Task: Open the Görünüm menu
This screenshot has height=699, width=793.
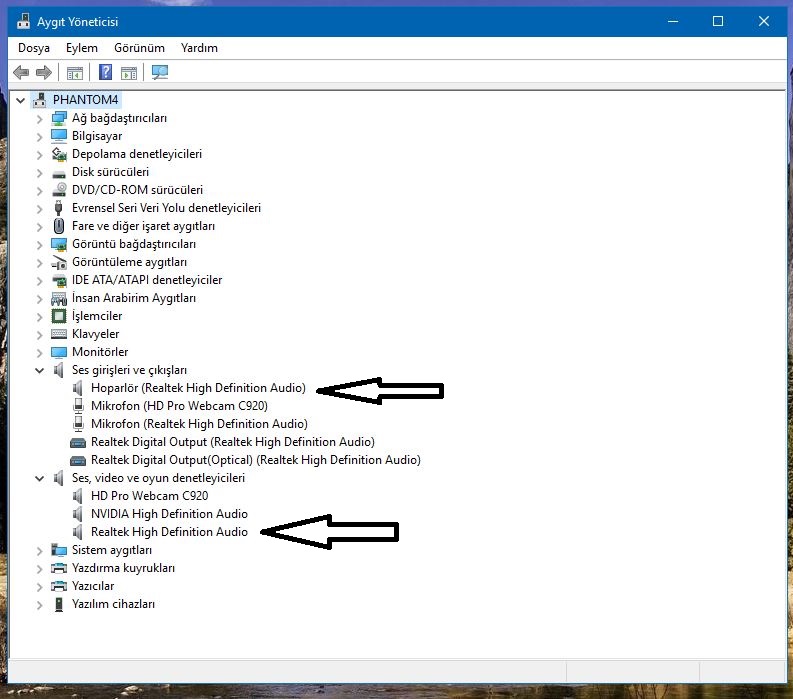Action: 139,48
